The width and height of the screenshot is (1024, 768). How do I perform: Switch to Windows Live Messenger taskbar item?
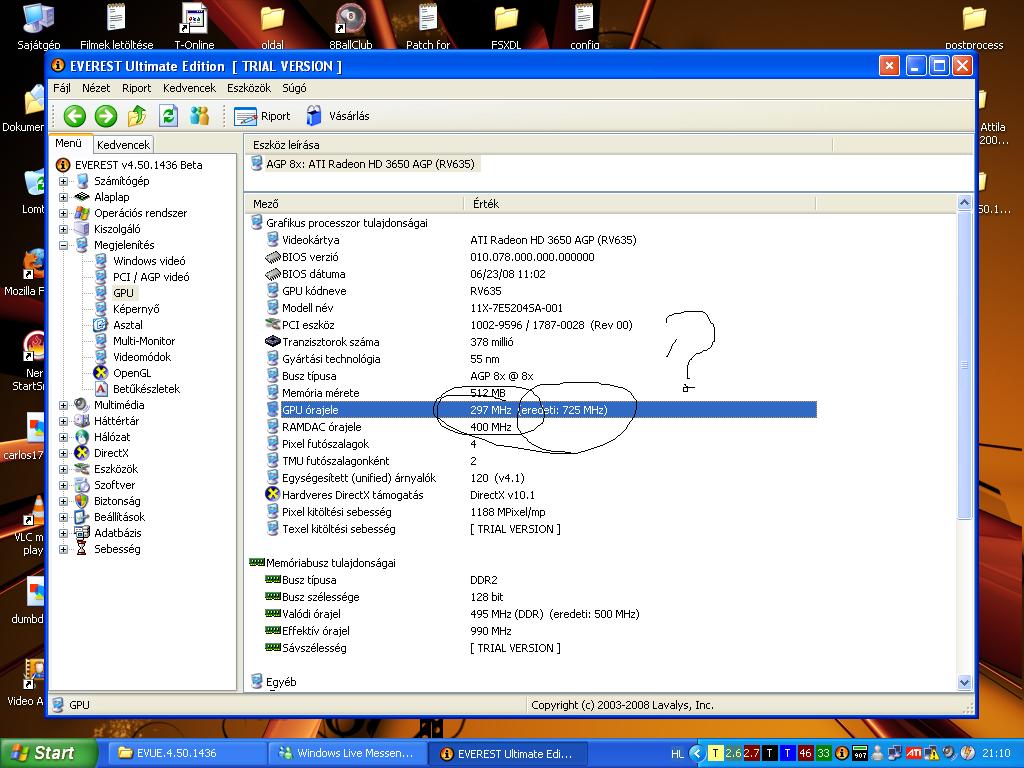[x=347, y=754]
